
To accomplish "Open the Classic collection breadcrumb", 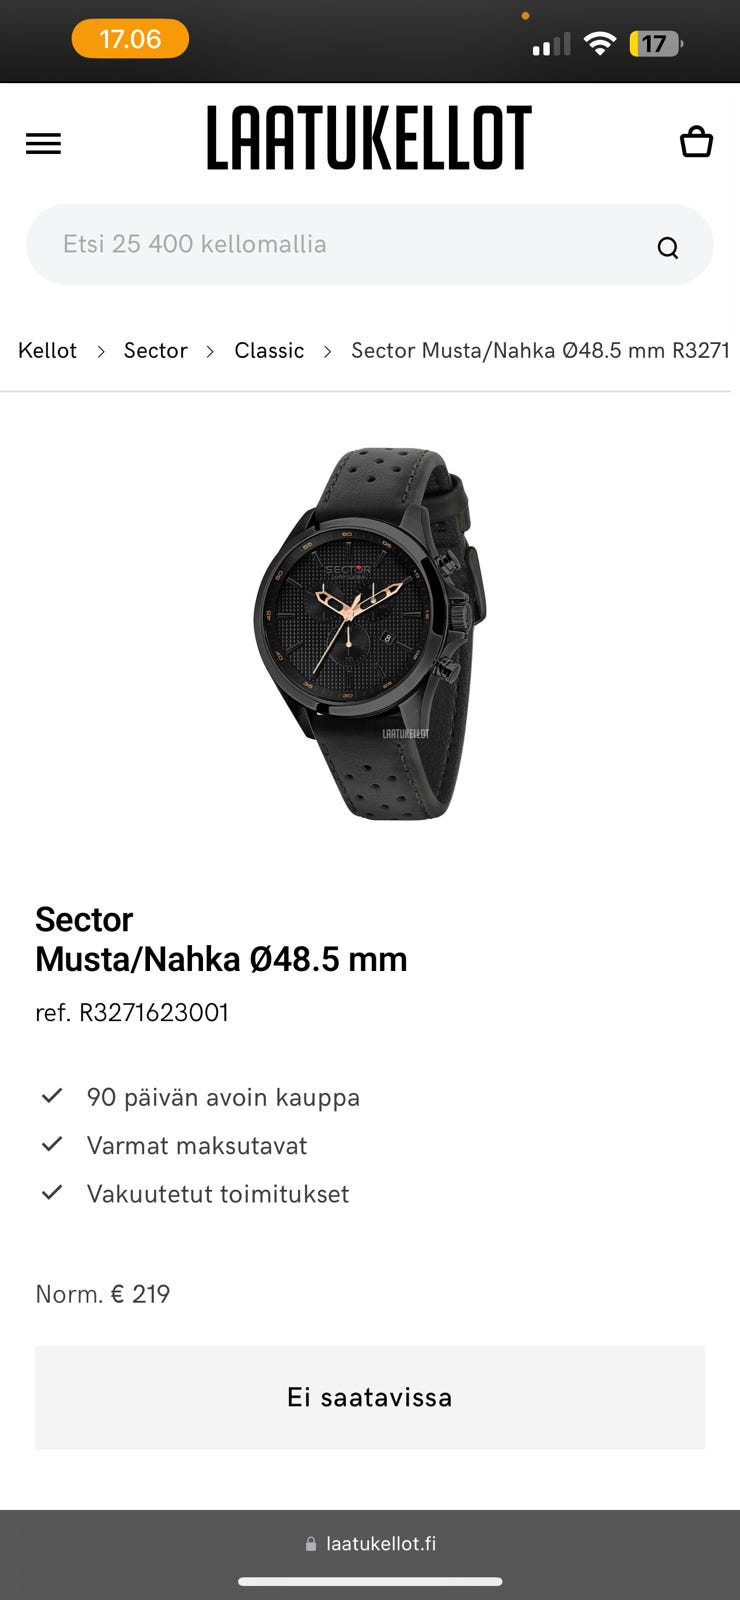I will tap(269, 350).
